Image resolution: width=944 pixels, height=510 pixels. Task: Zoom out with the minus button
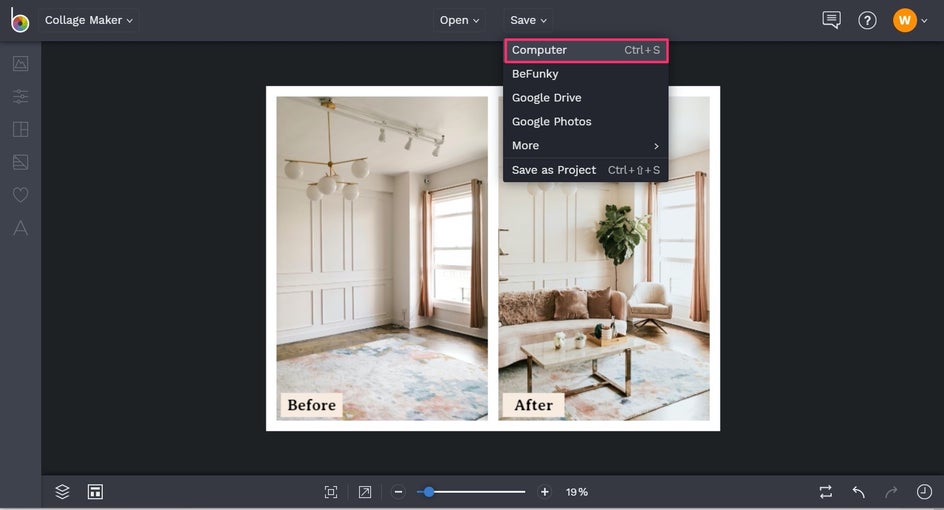click(398, 492)
